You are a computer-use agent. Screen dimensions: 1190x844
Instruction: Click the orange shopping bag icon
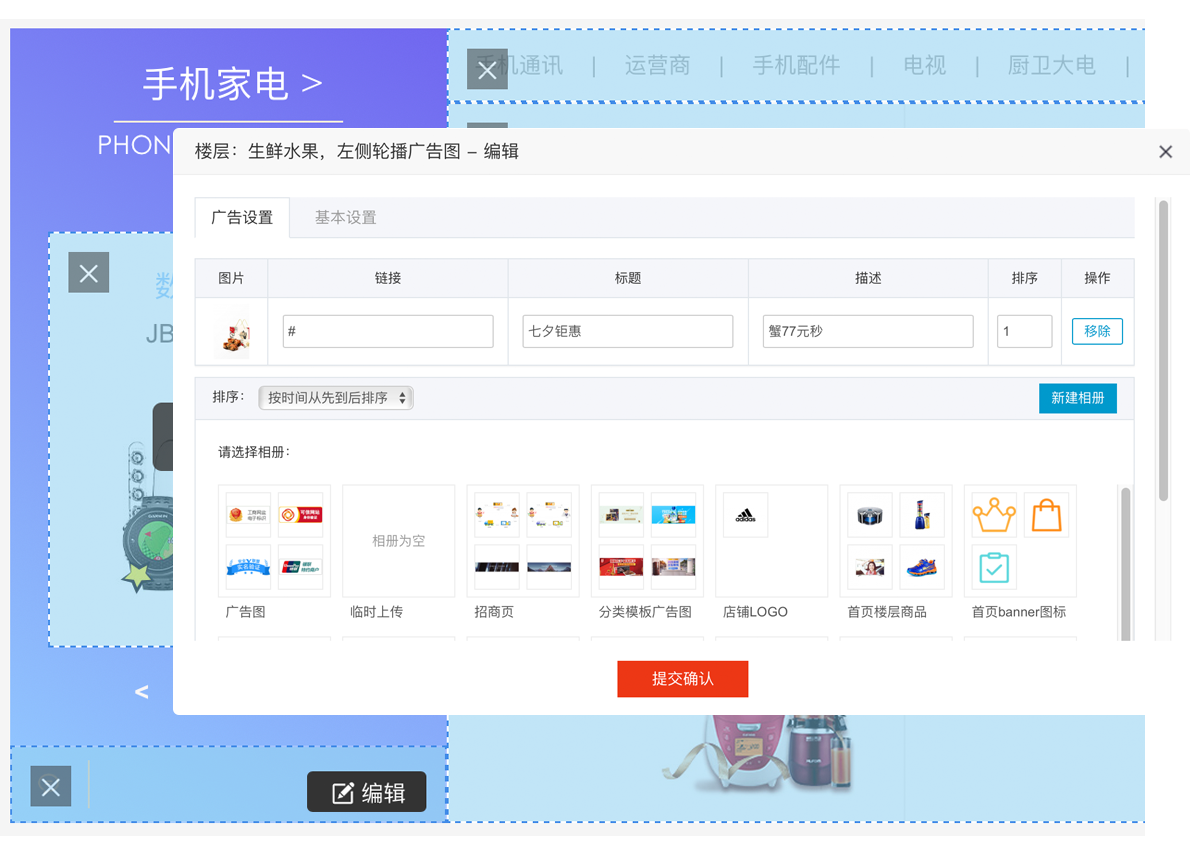tap(1047, 515)
